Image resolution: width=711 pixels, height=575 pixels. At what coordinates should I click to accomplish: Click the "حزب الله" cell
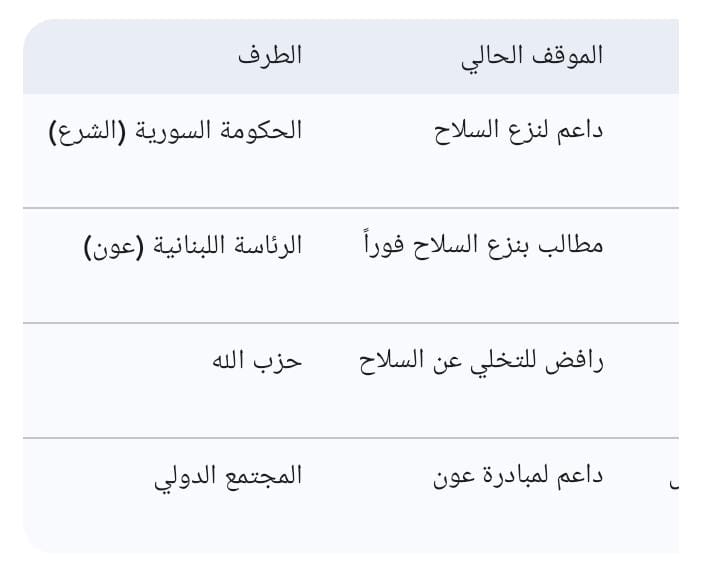click(257, 361)
